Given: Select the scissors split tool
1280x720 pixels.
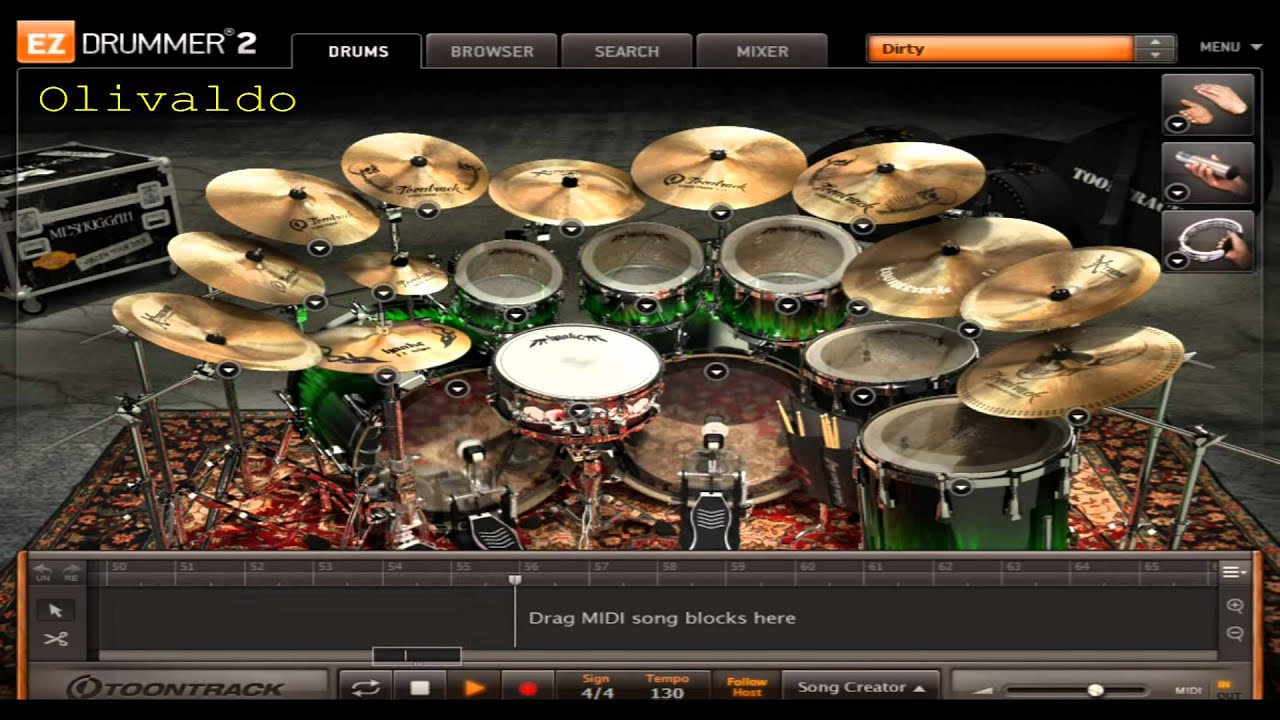Looking at the screenshot, I should pyautogui.click(x=56, y=639).
